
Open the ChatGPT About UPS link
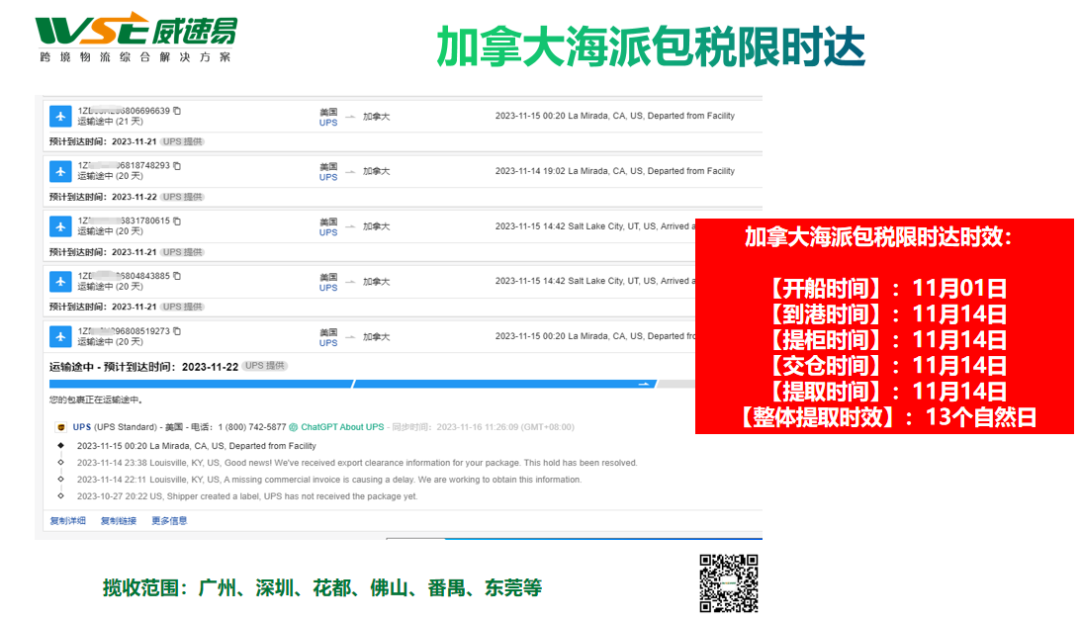pos(342,427)
